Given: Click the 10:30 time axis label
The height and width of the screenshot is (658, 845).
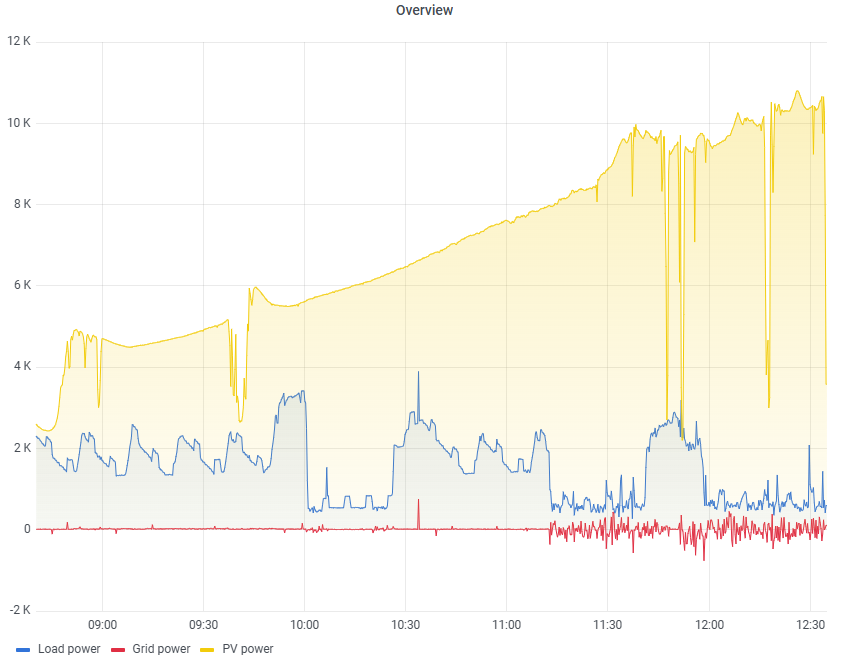Looking at the screenshot, I should point(406,625).
